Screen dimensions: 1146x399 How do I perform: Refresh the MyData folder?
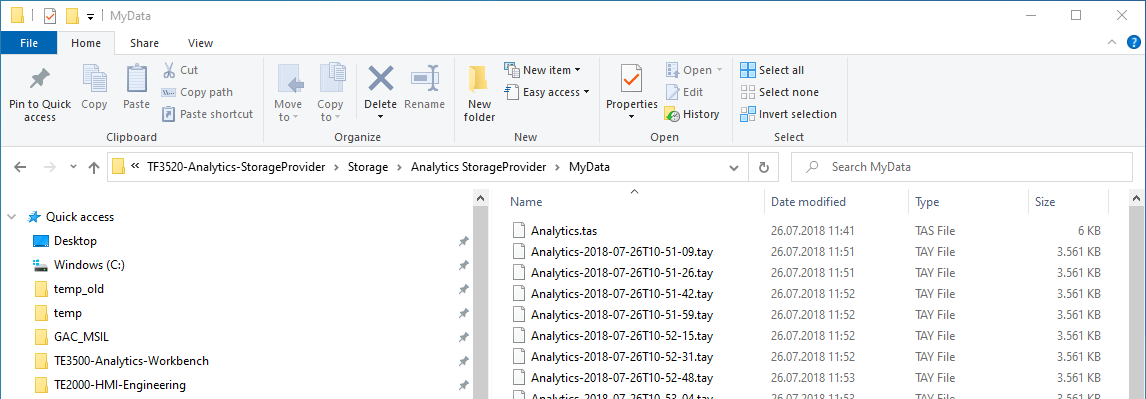tap(764, 167)
